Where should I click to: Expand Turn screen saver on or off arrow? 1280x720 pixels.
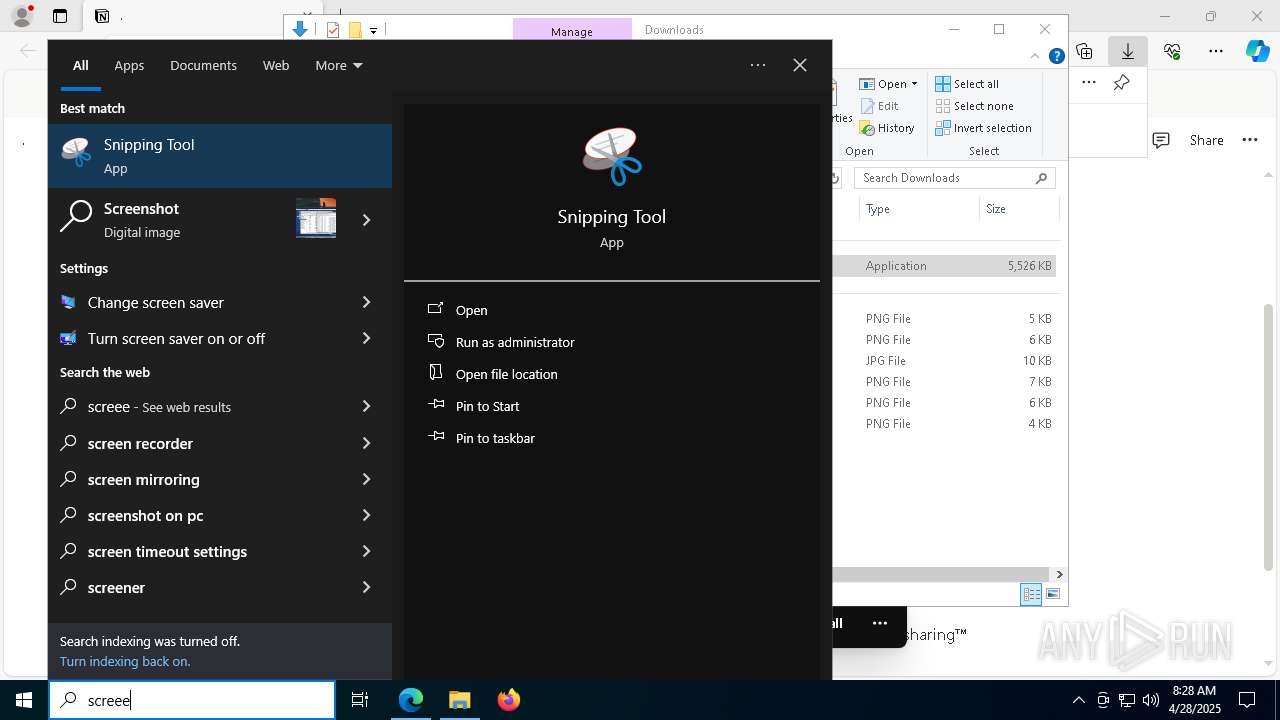tap(366, 338)
